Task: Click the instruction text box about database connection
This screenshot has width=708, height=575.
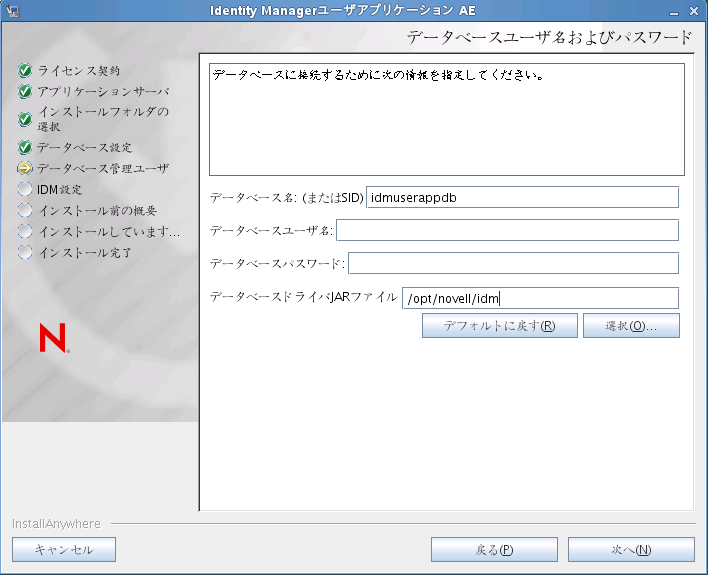Action: [x=447, y=119]
